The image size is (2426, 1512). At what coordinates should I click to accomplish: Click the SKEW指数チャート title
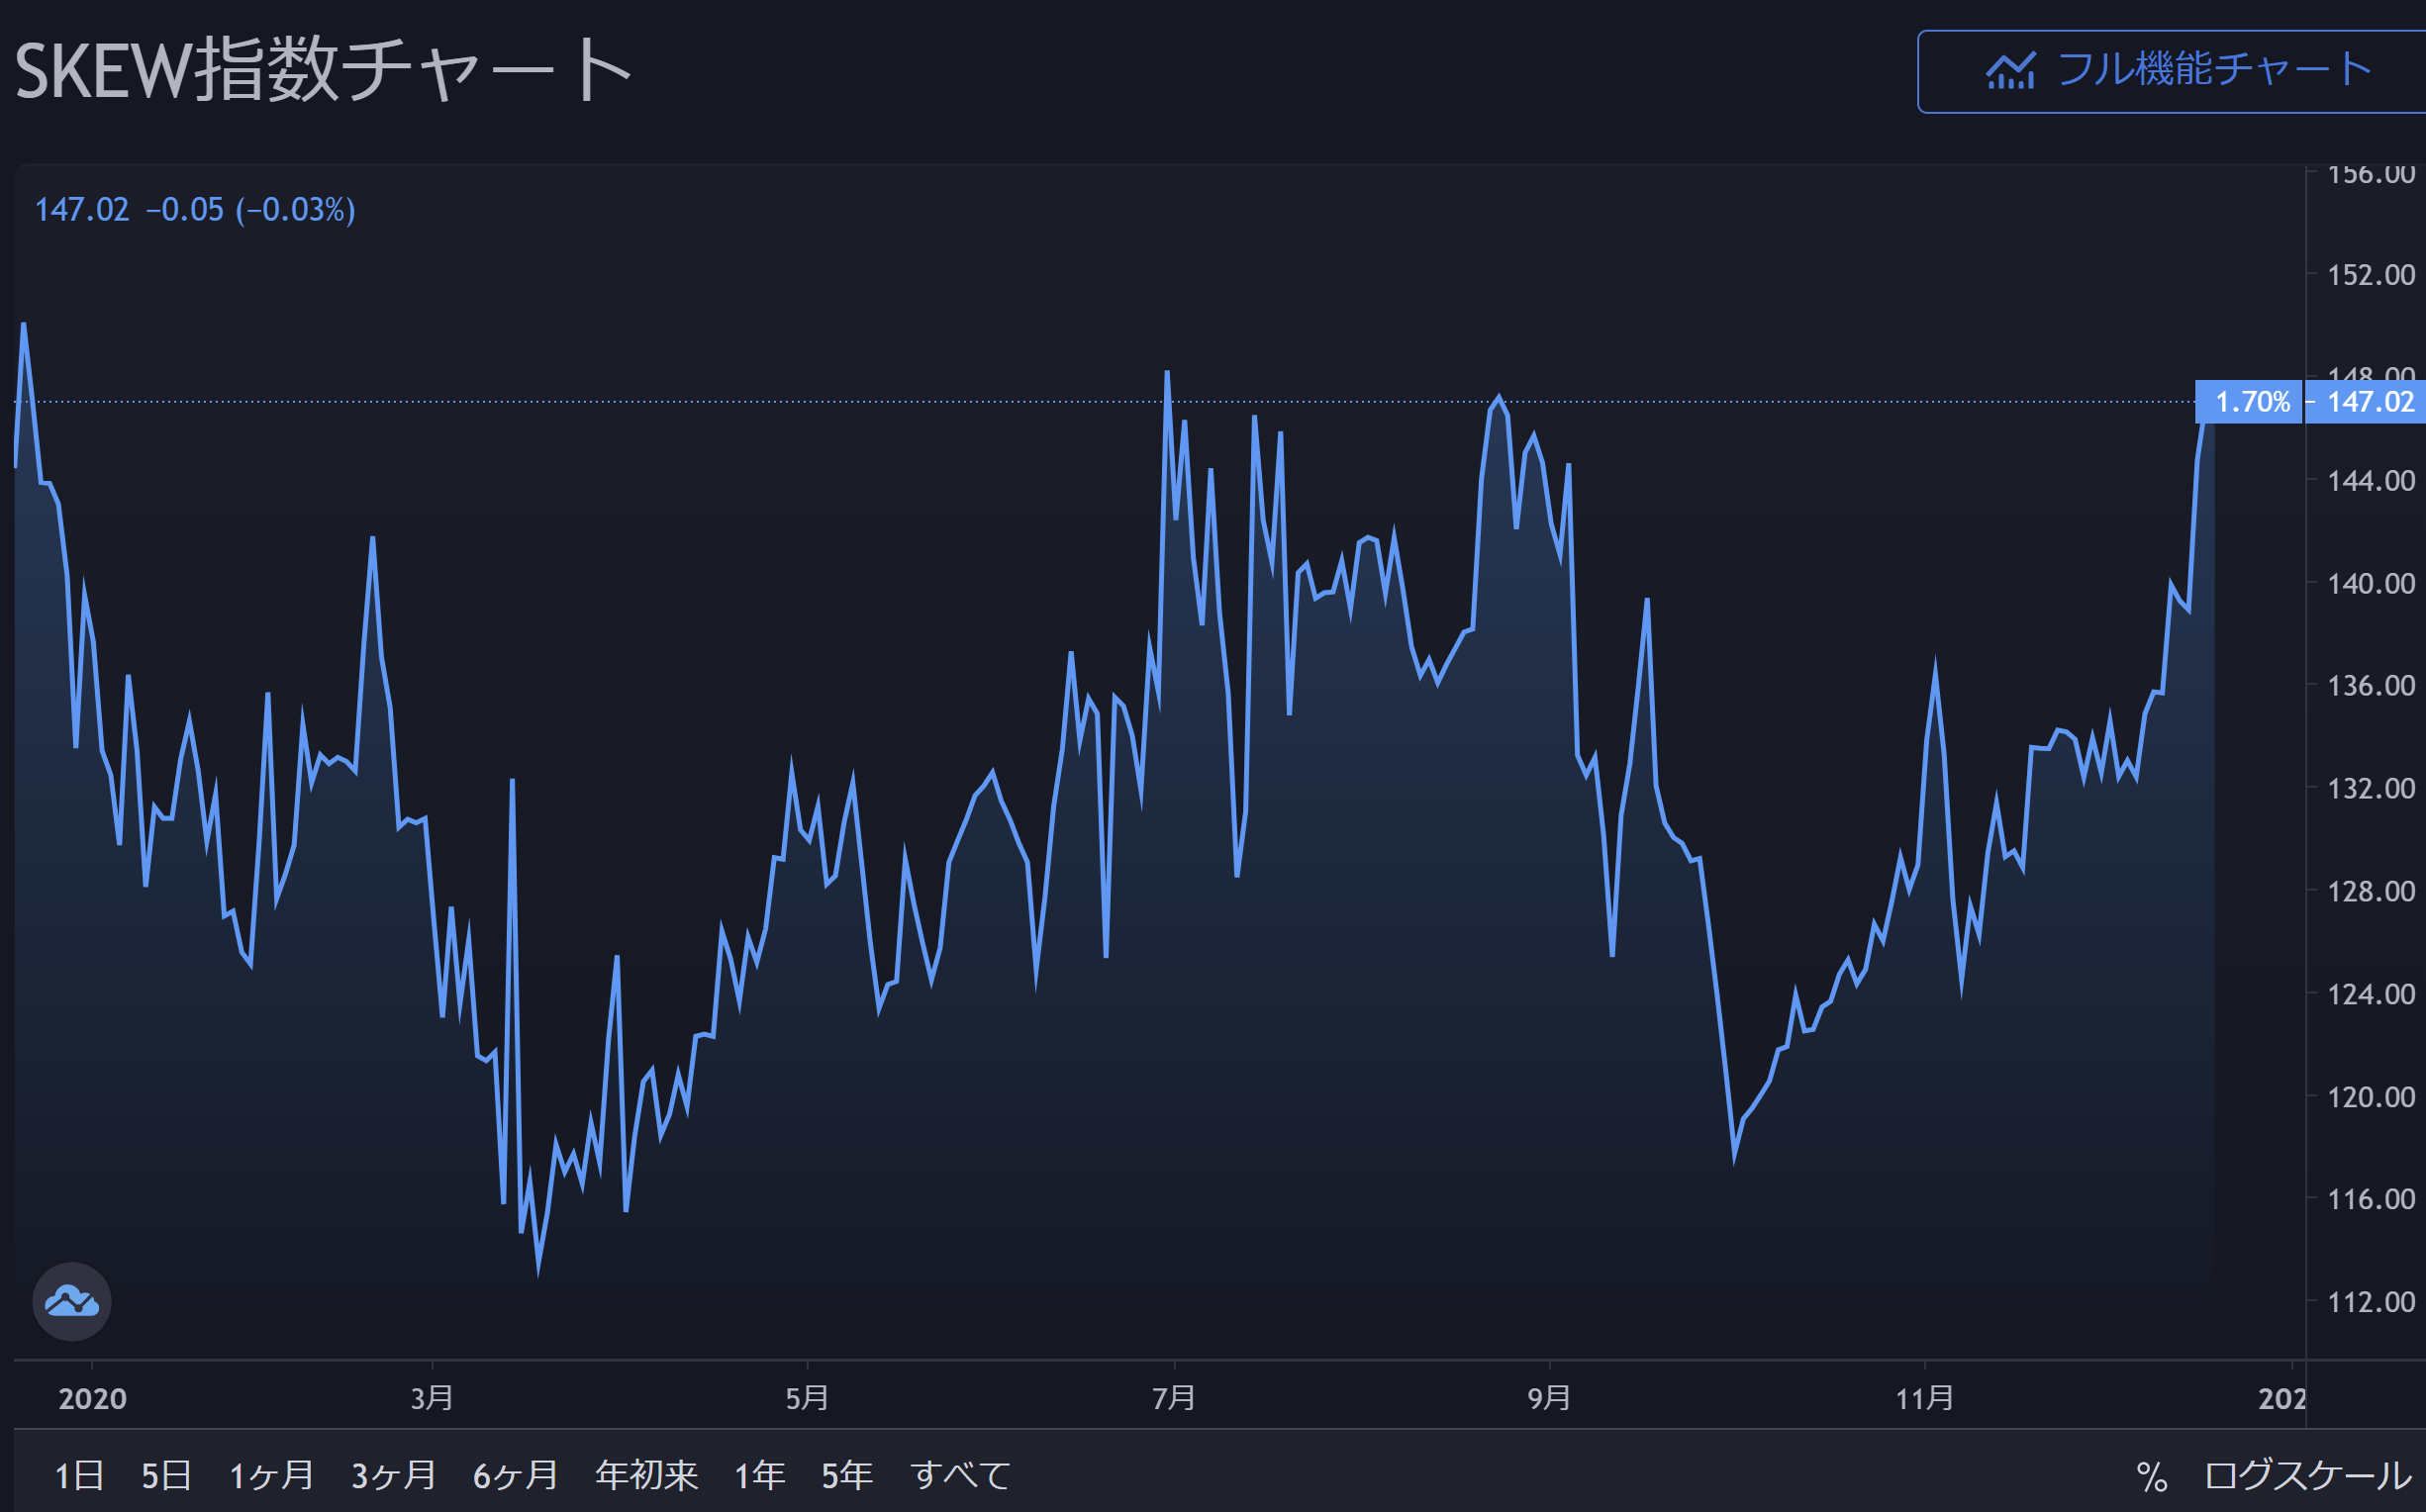323,71
